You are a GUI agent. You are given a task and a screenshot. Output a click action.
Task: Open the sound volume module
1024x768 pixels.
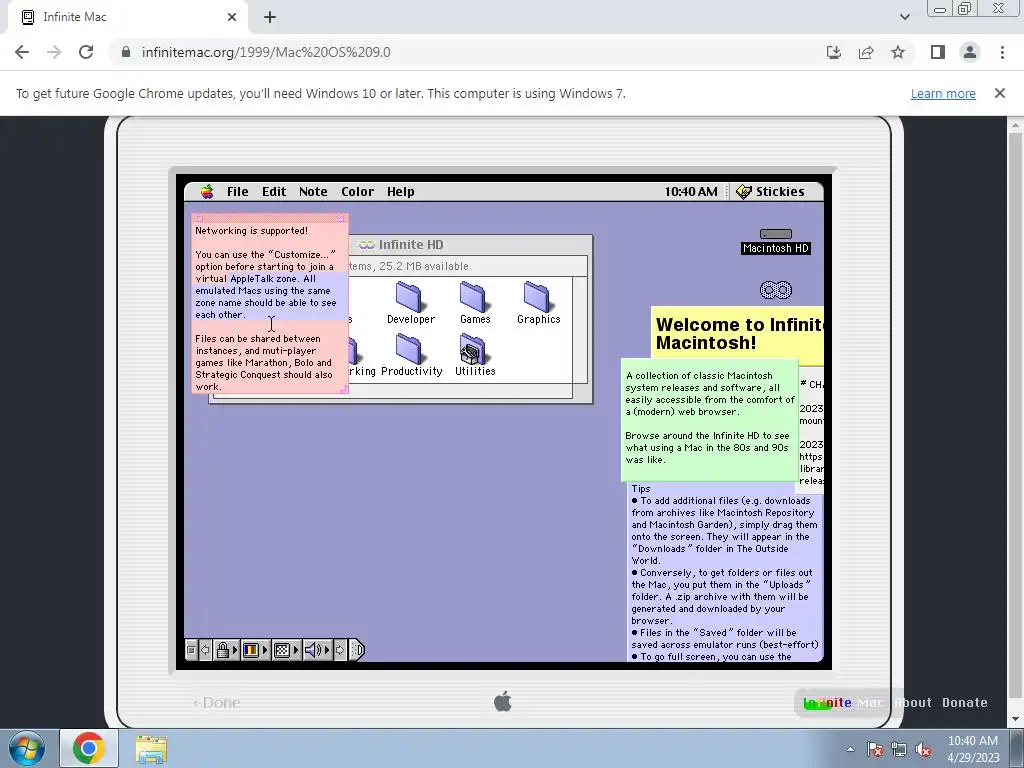point(313,650)
